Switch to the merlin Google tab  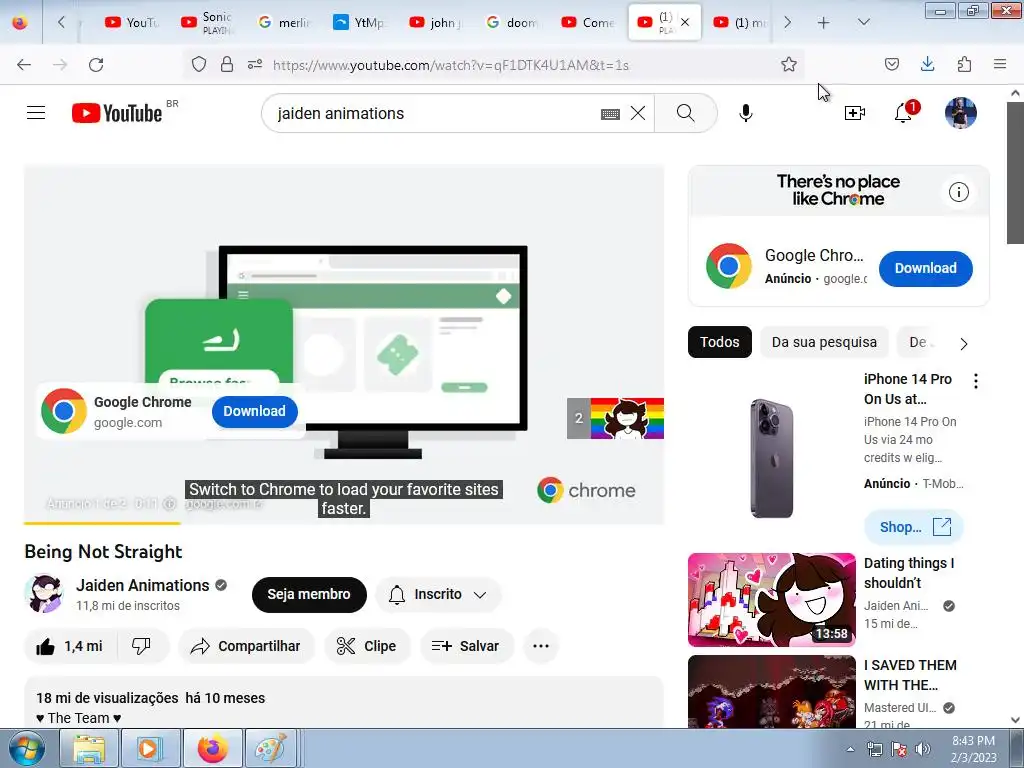tap(284, 23)
